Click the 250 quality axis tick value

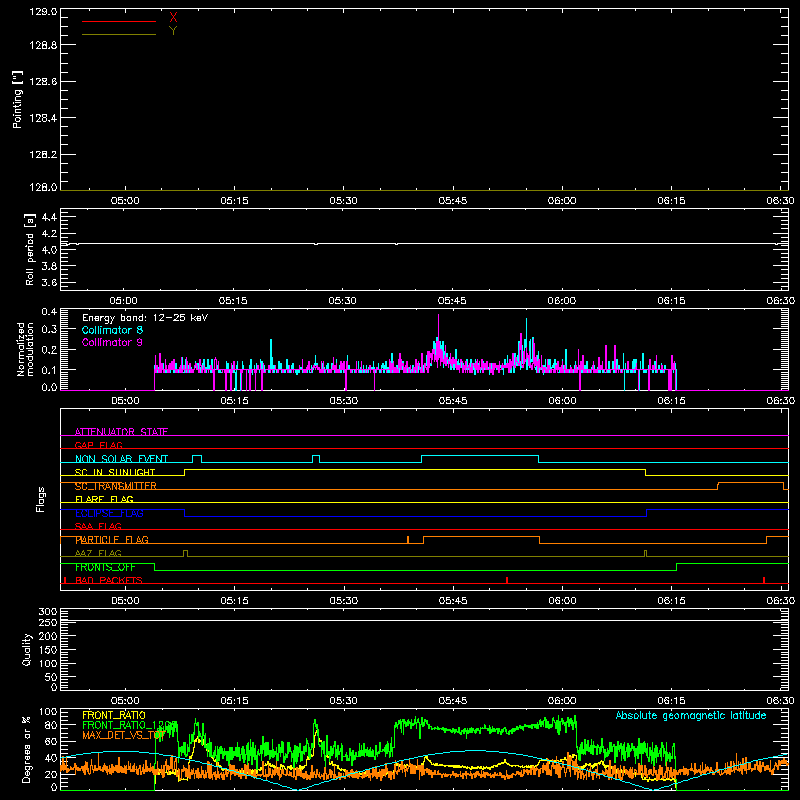[x=48, y=622]
